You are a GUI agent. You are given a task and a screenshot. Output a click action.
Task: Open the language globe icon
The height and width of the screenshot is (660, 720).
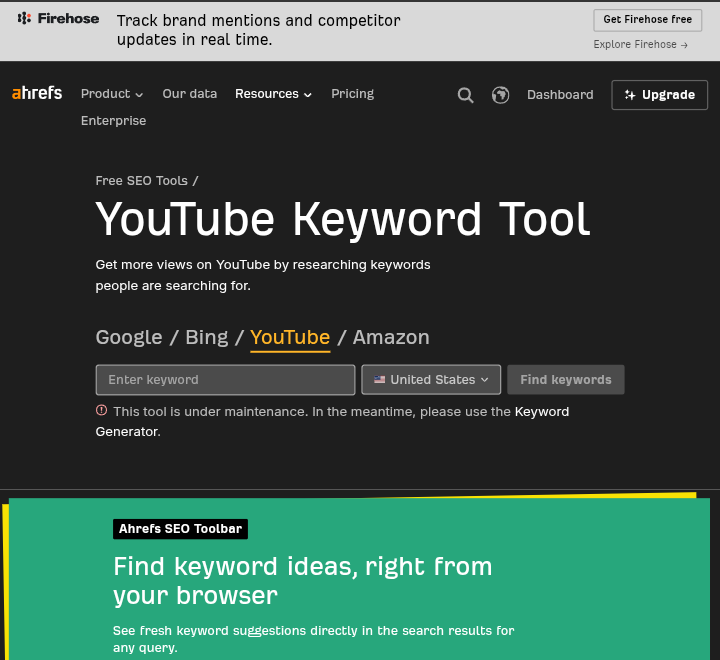pos(501,95)
